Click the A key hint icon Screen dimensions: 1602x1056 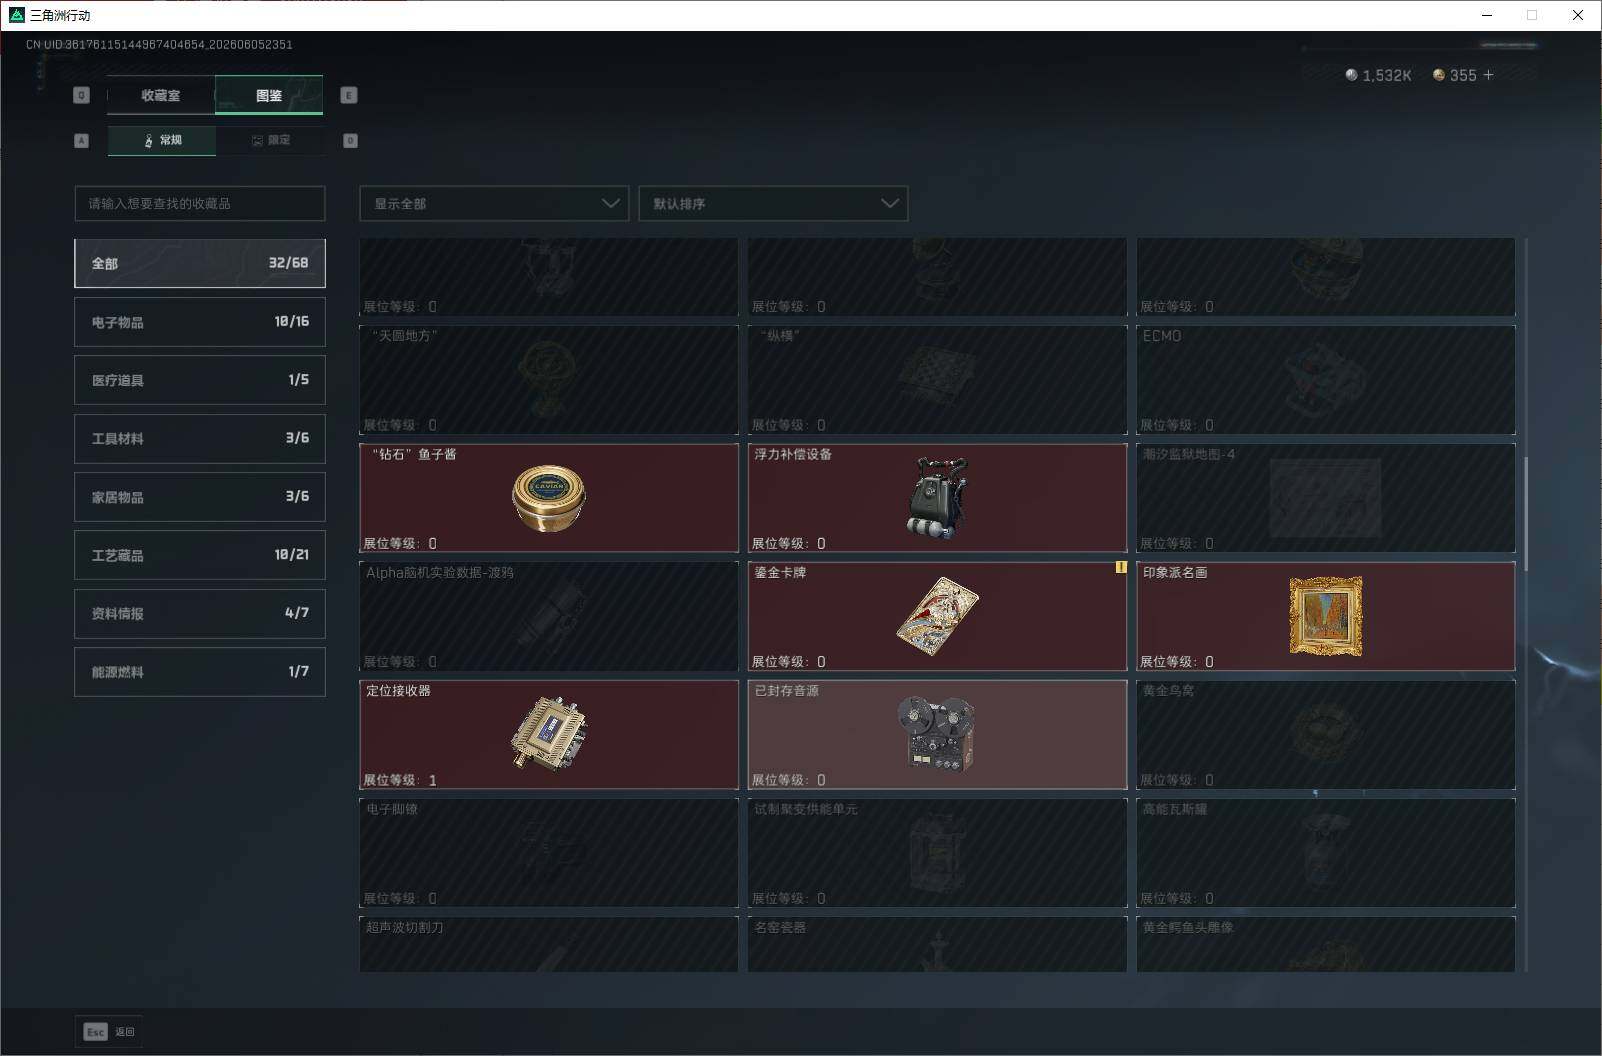point(82,140)
